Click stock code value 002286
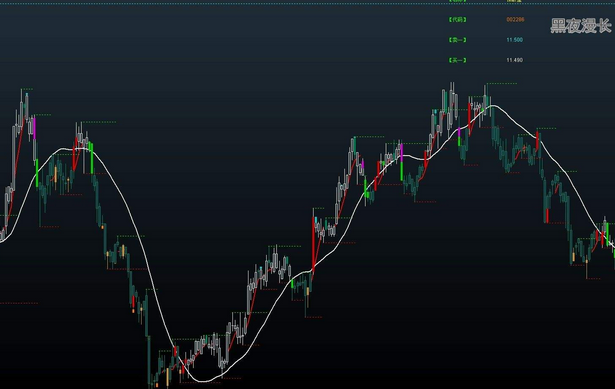 [515, 20]
